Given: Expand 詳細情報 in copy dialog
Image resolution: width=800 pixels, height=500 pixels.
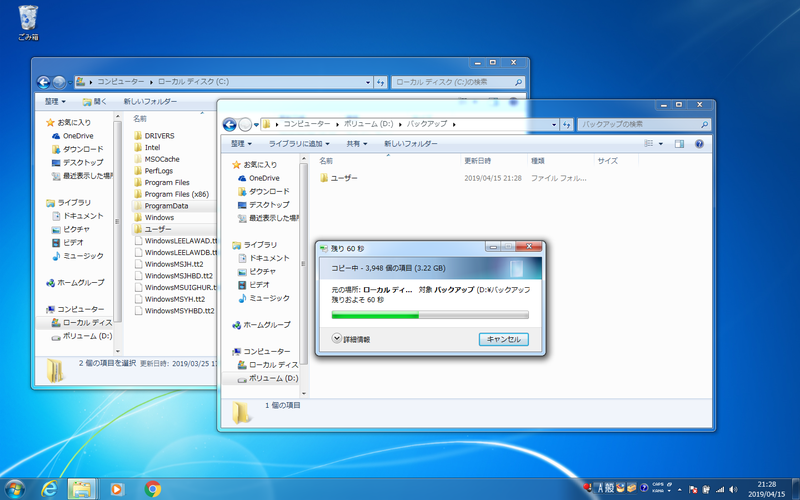Looking at the screenshot, I should pos(351,339).
